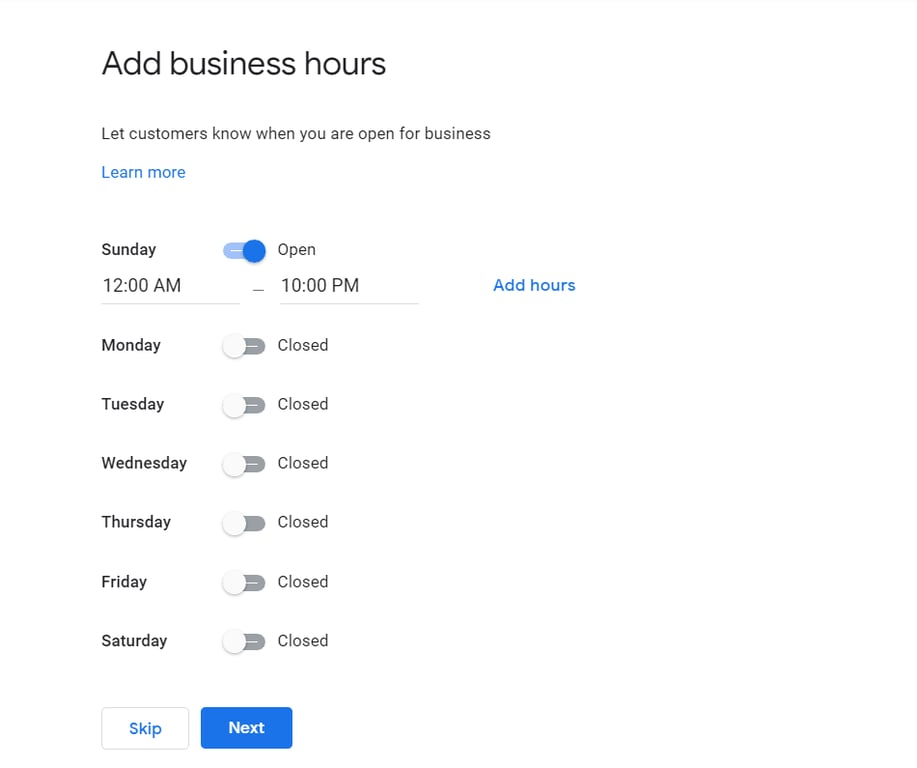Switch Wednesday from closed to open
This screenshot has height=768, width=917.
243,463
